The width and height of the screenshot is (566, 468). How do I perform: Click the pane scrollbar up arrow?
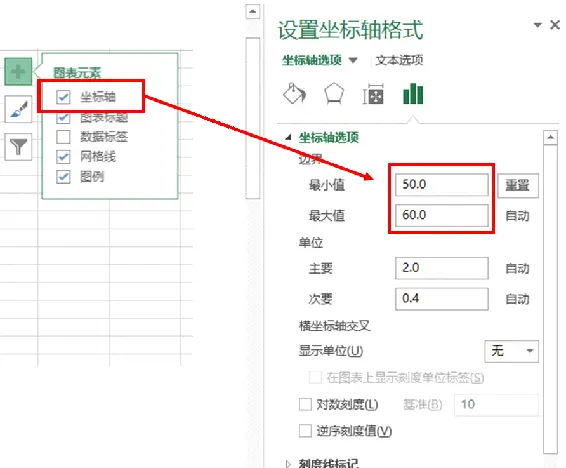(550, 137)
